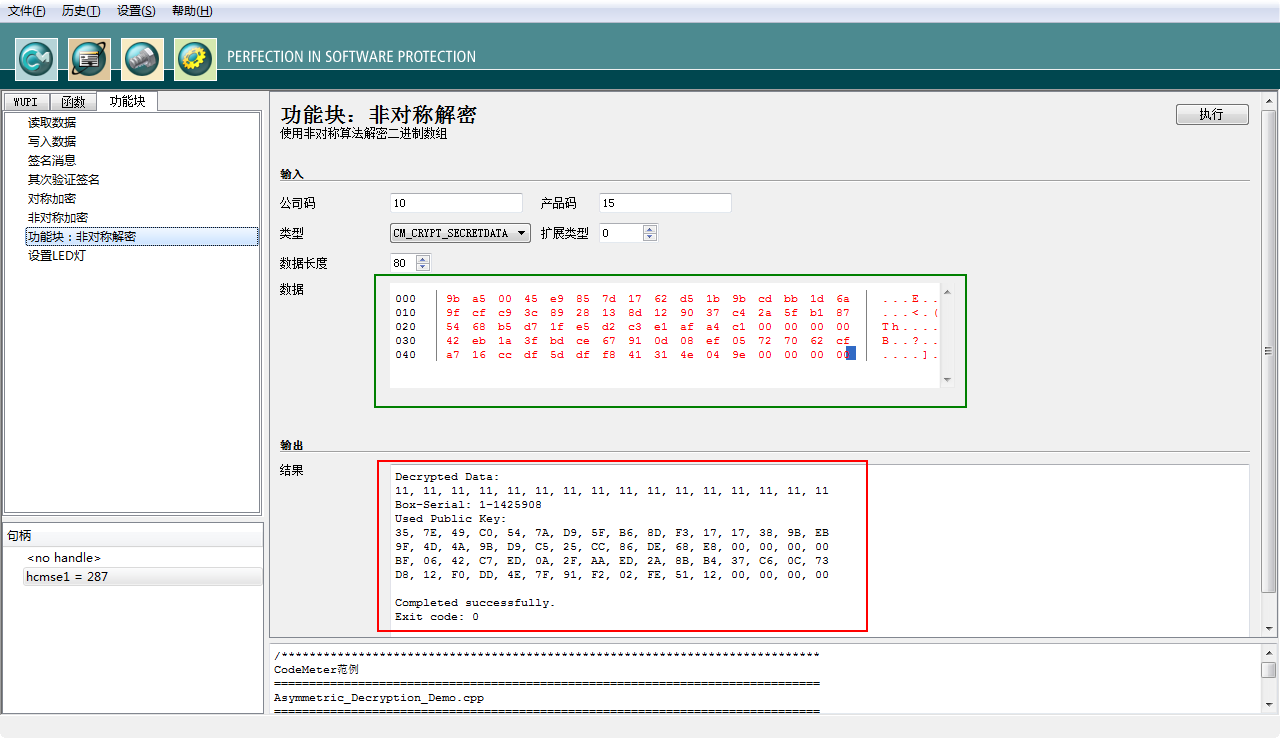The height and width of the screenshot is (738, 1280).
Task: Click the hex editor scroll down arrow
Action: [947, 380]
